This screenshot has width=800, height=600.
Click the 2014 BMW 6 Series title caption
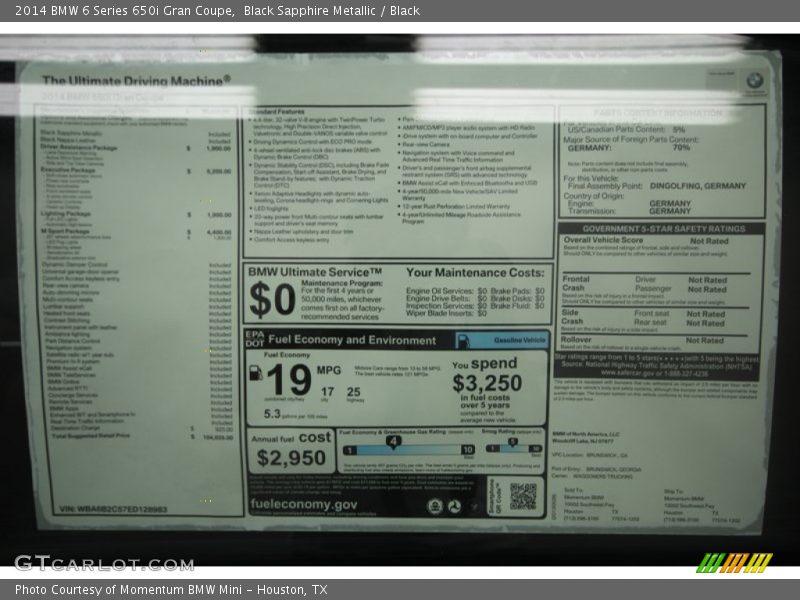pyautogui.click(x=217, y=10)
